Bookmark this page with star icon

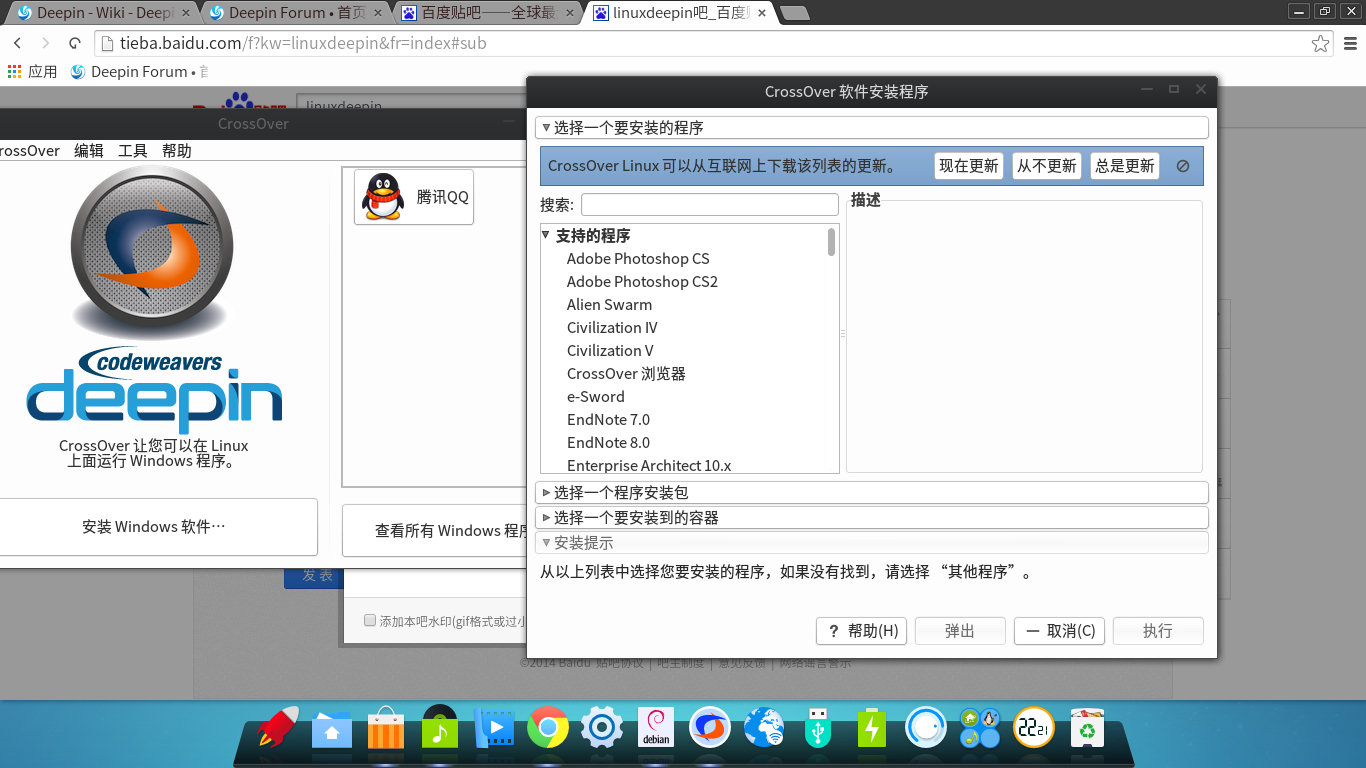click(x=1321, y=43)
